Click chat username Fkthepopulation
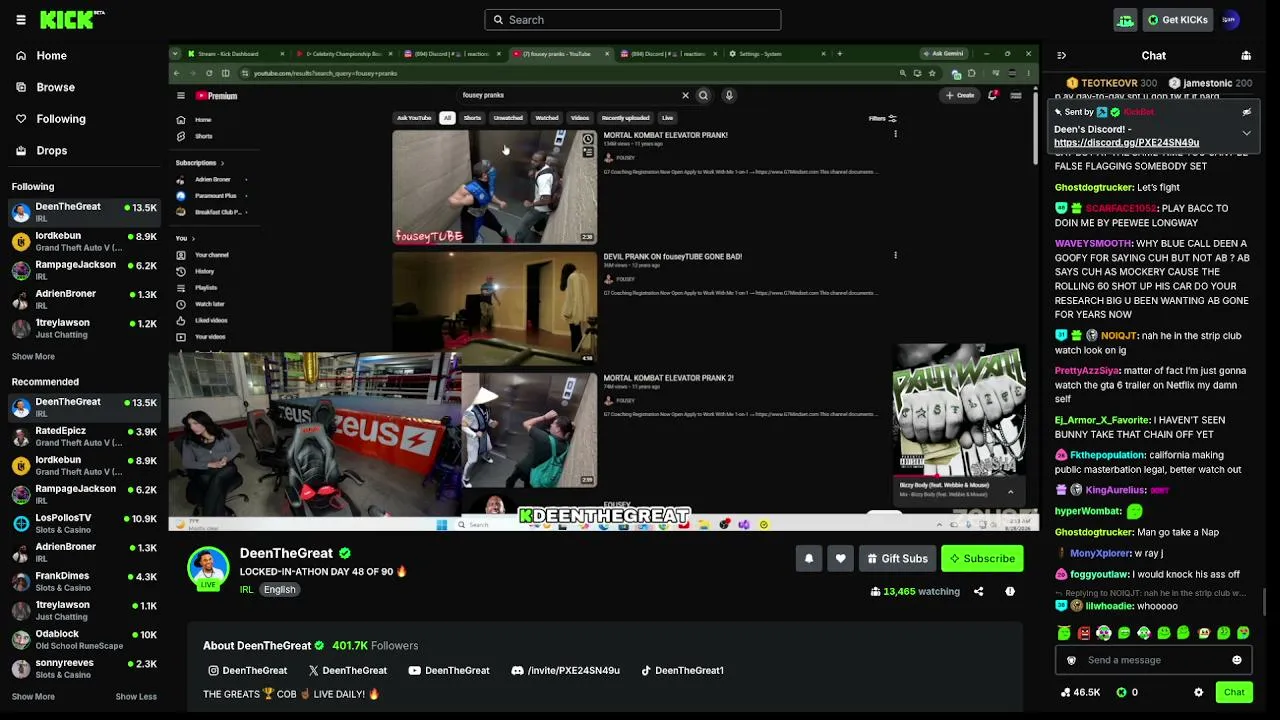The image size is (1280, 720). [1107, 456]
